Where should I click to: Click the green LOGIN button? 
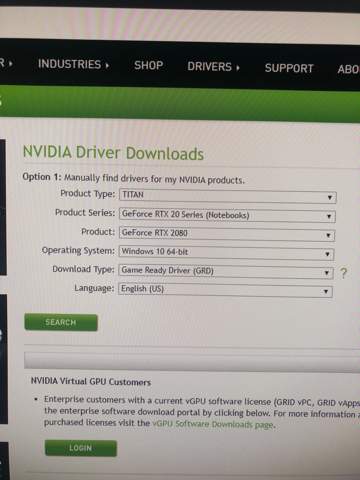point(81,448)
